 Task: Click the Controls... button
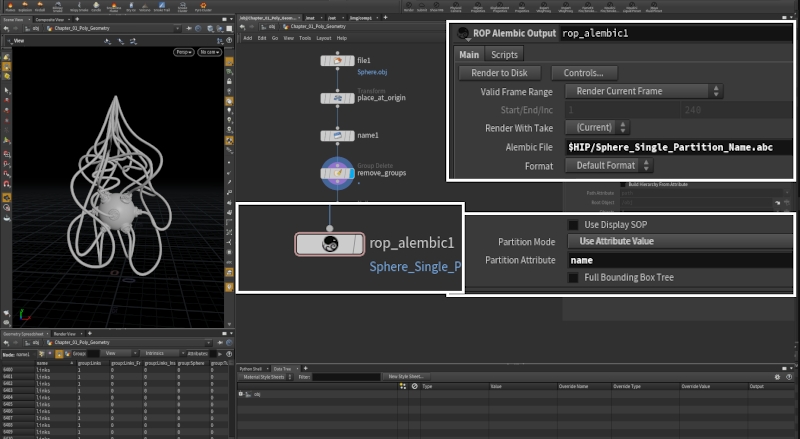pos(583,73)
